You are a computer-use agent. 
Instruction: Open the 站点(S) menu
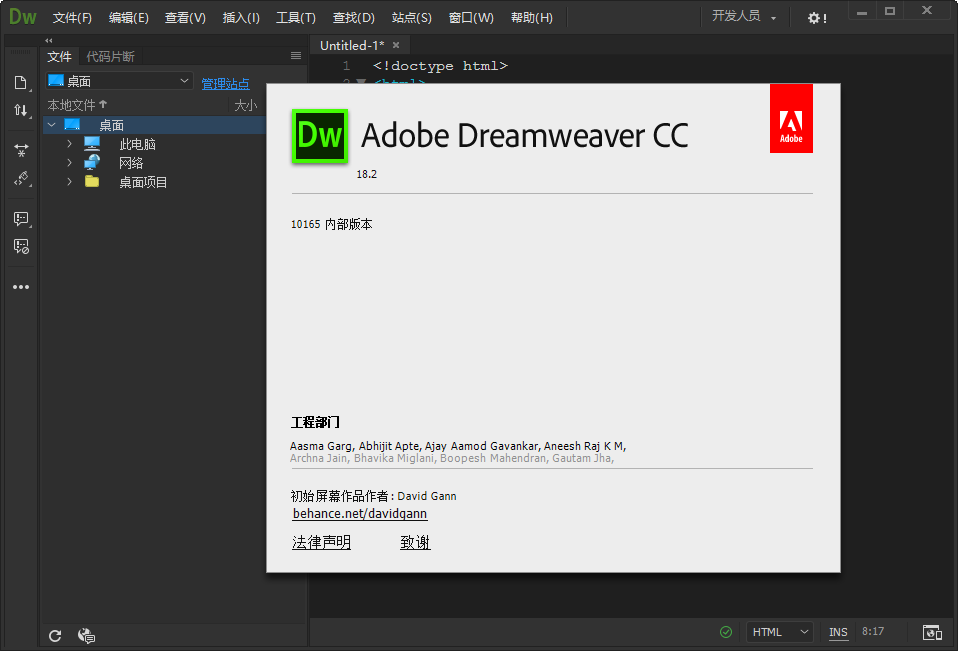pos(411,18)
